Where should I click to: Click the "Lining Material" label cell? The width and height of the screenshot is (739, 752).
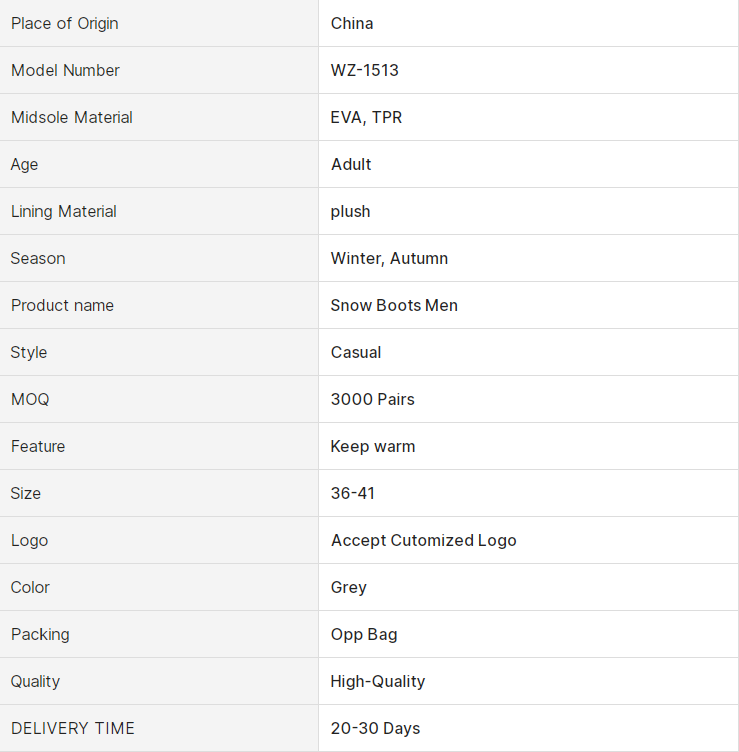point(64,211)
